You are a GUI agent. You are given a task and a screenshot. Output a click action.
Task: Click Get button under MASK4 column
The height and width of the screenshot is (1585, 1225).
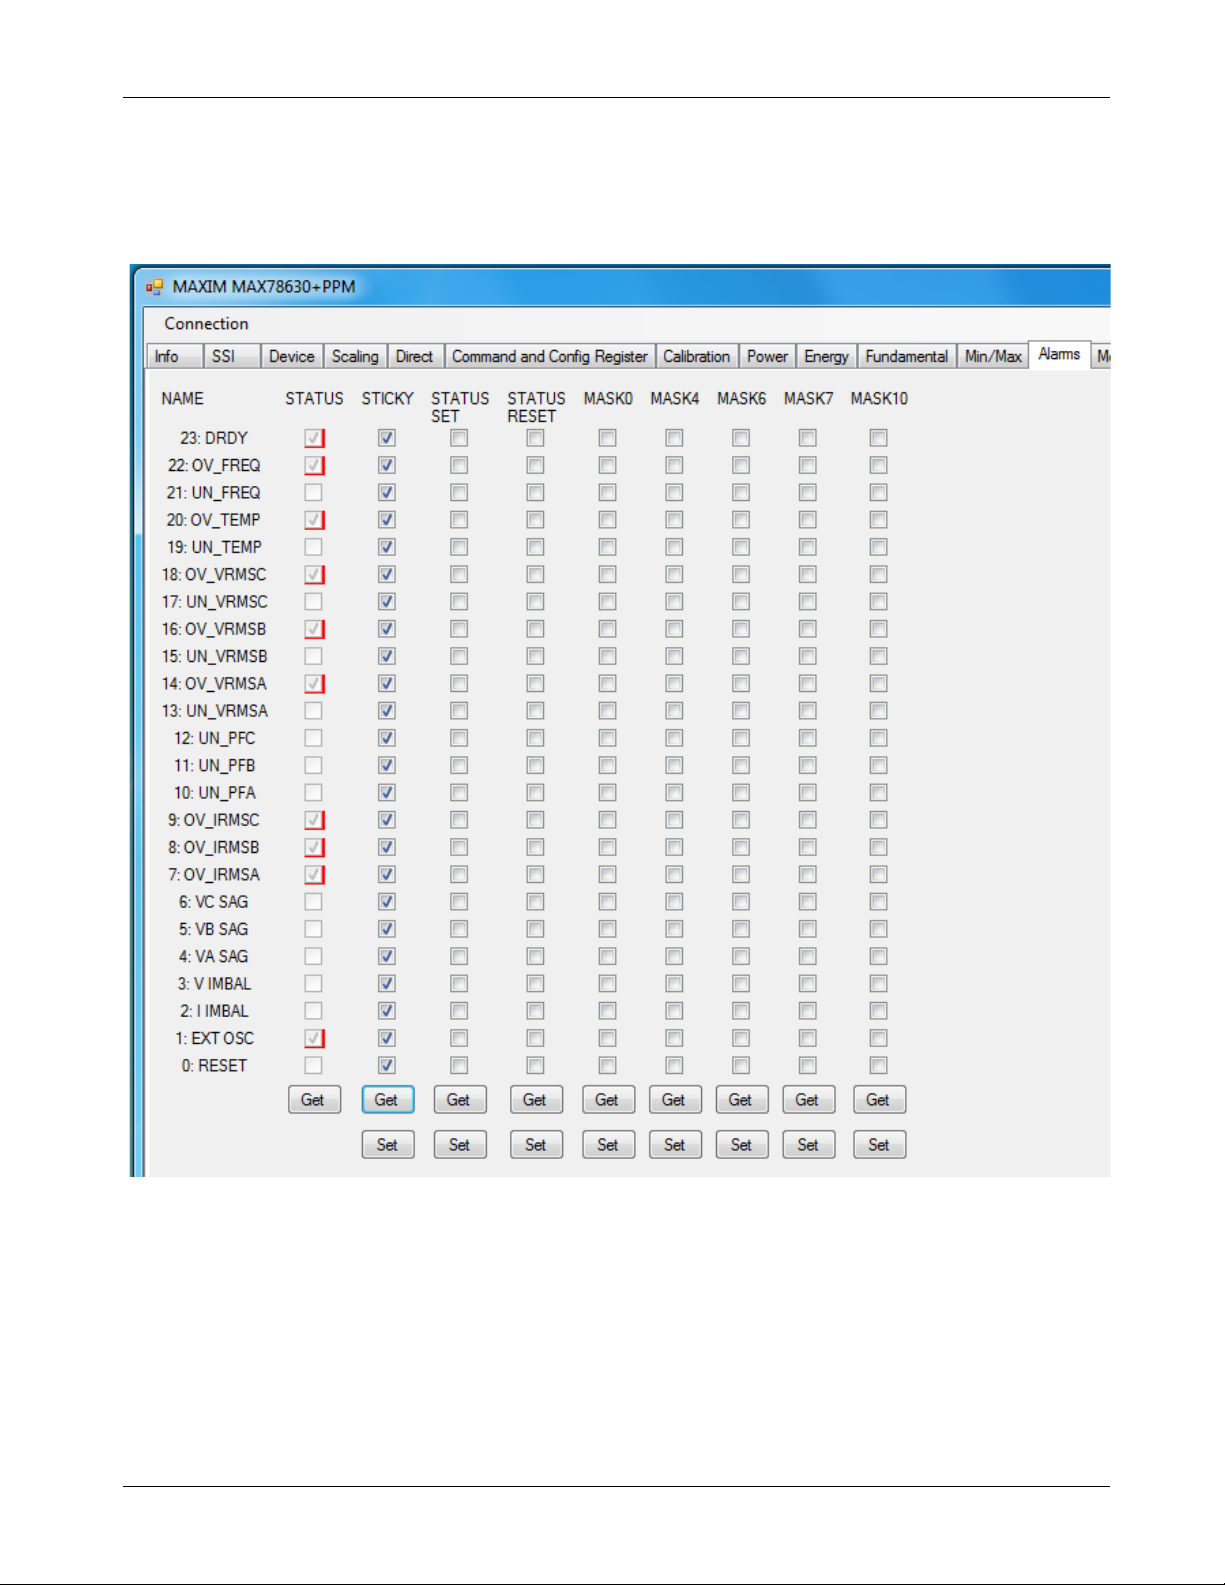click(675, 1100)
